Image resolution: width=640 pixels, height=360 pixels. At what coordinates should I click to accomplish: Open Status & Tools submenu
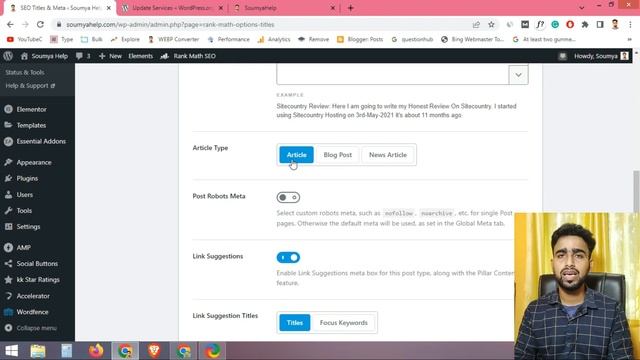[24, 72]
